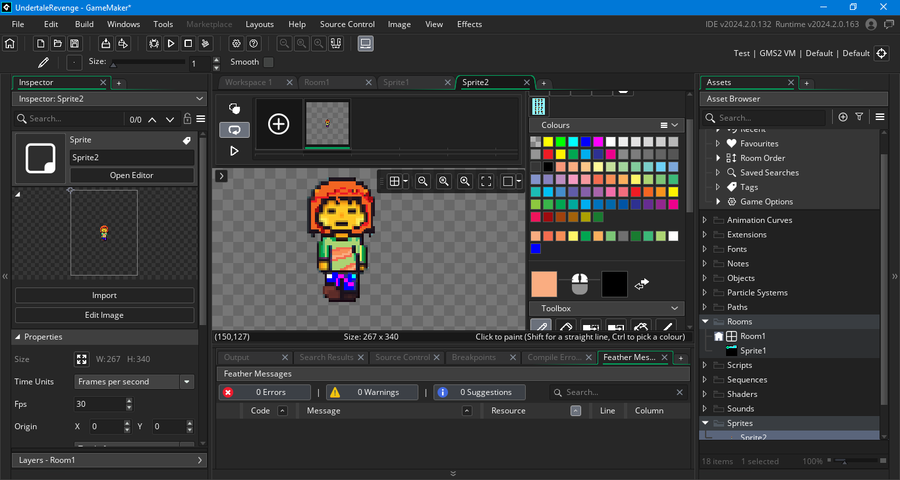Collapse the Toolbox panel

(674, 308)
